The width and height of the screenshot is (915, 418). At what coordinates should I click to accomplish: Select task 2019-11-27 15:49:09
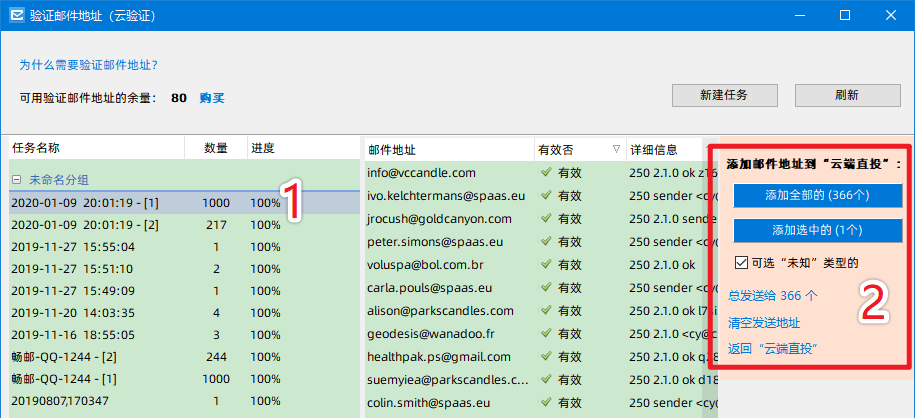click(x=184, y=291)
